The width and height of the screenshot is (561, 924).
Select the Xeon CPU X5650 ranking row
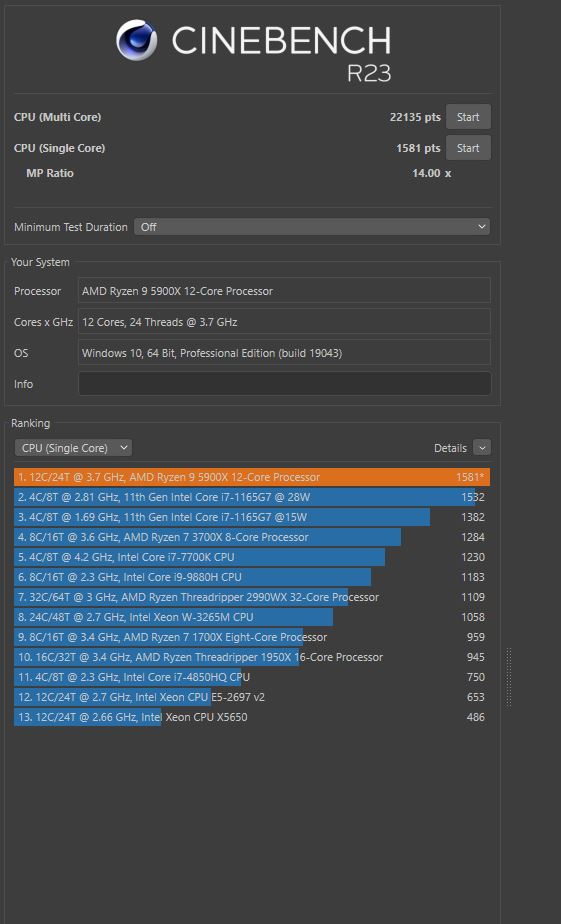[252, 717]
